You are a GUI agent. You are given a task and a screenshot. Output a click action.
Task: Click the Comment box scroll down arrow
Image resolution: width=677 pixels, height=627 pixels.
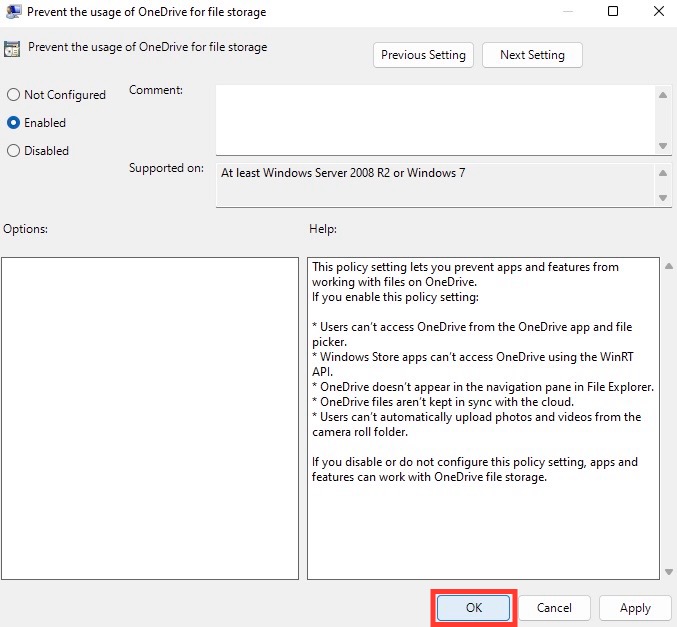[663, 146]
